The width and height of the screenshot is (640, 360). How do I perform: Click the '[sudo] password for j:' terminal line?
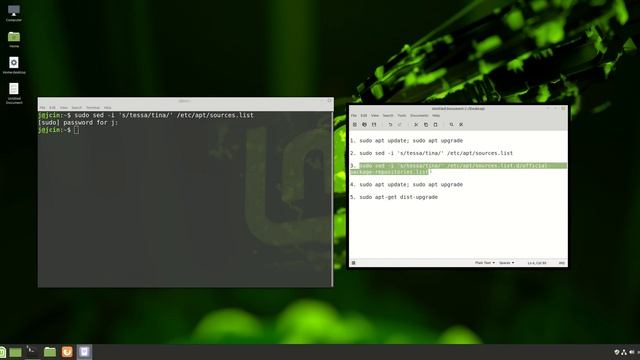click(x=78, y=122)
